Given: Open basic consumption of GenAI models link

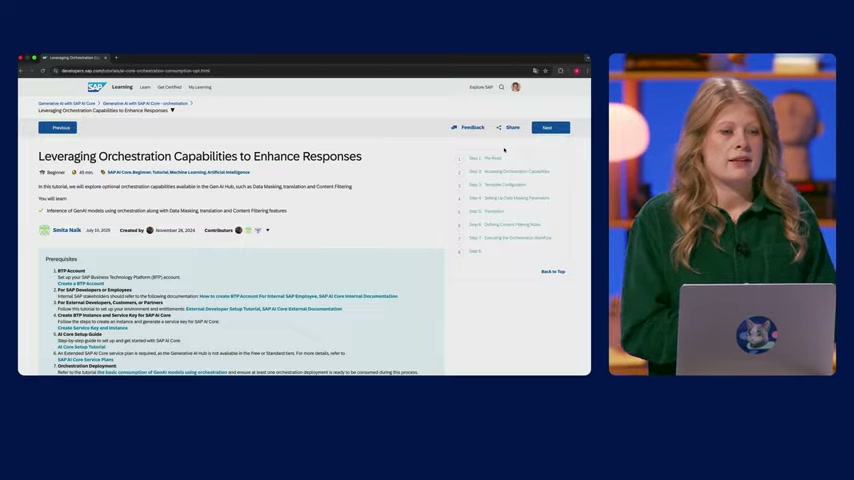Looking at the screenshot, I should 162,372.
